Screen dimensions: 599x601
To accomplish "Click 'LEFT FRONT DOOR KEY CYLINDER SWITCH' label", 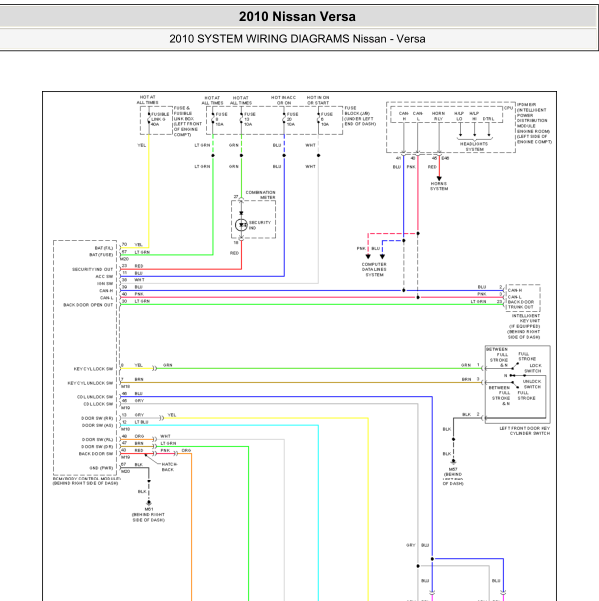I will click(x=525, y=430).
